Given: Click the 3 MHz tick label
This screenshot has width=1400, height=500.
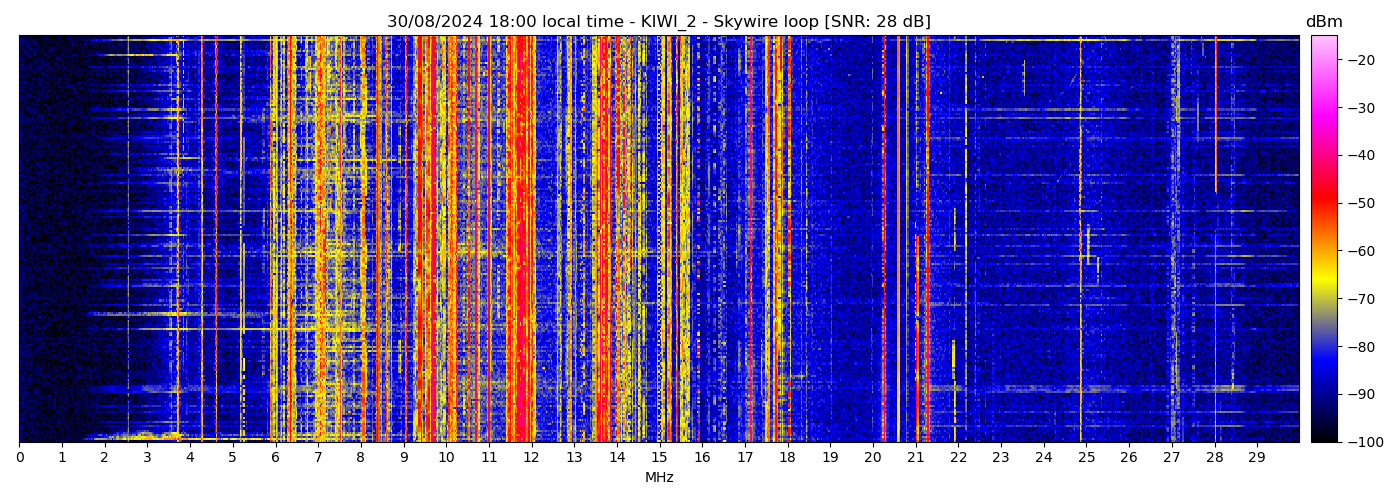Looking at the screenshot, I should click(147, 457).
